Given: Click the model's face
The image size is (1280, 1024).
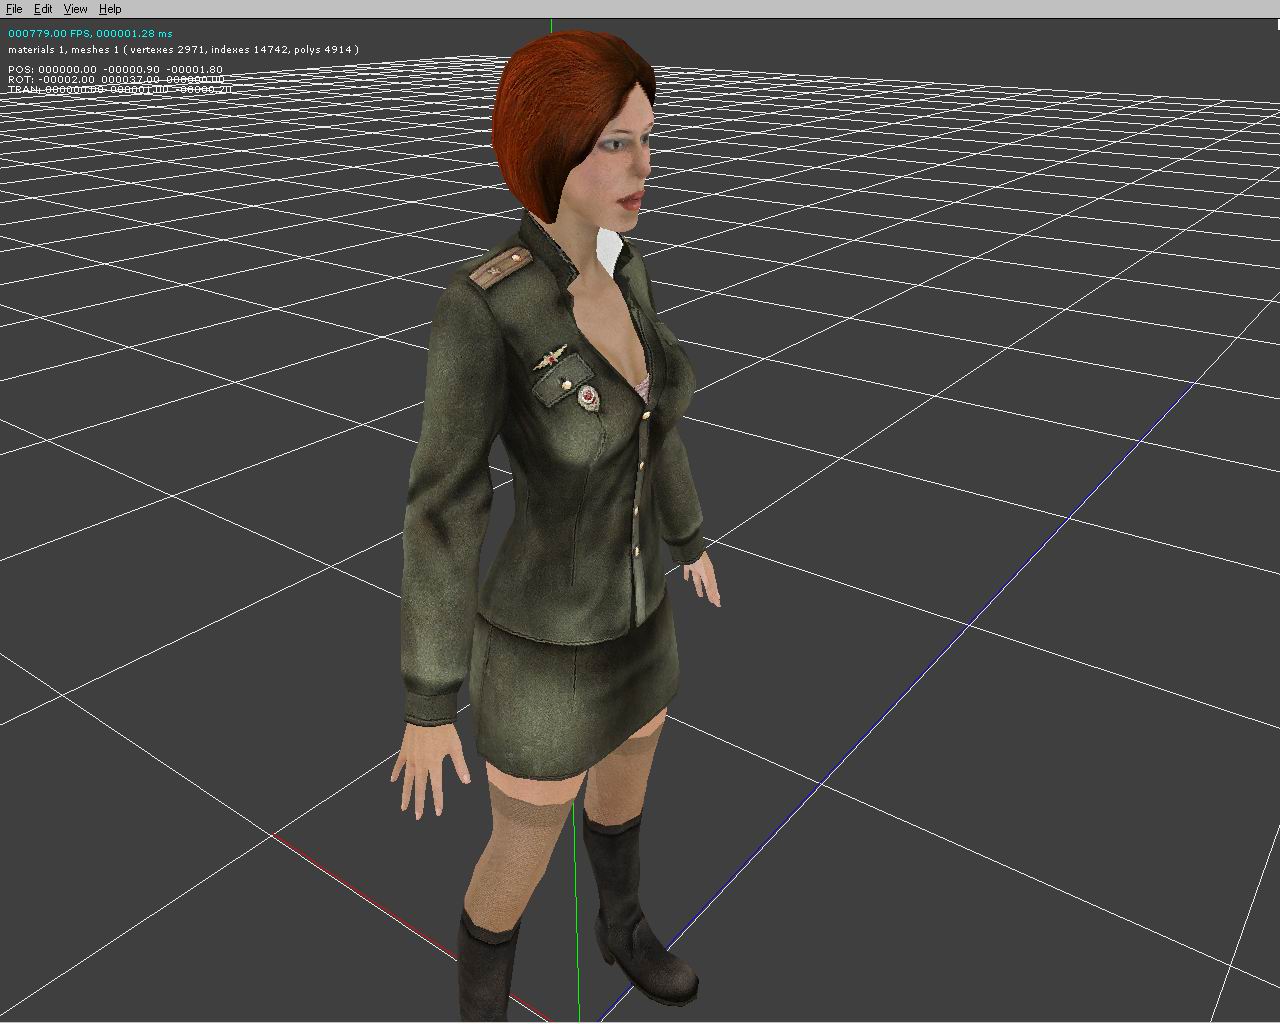Looking at the screenshot, I should click(x=622, y=160).
